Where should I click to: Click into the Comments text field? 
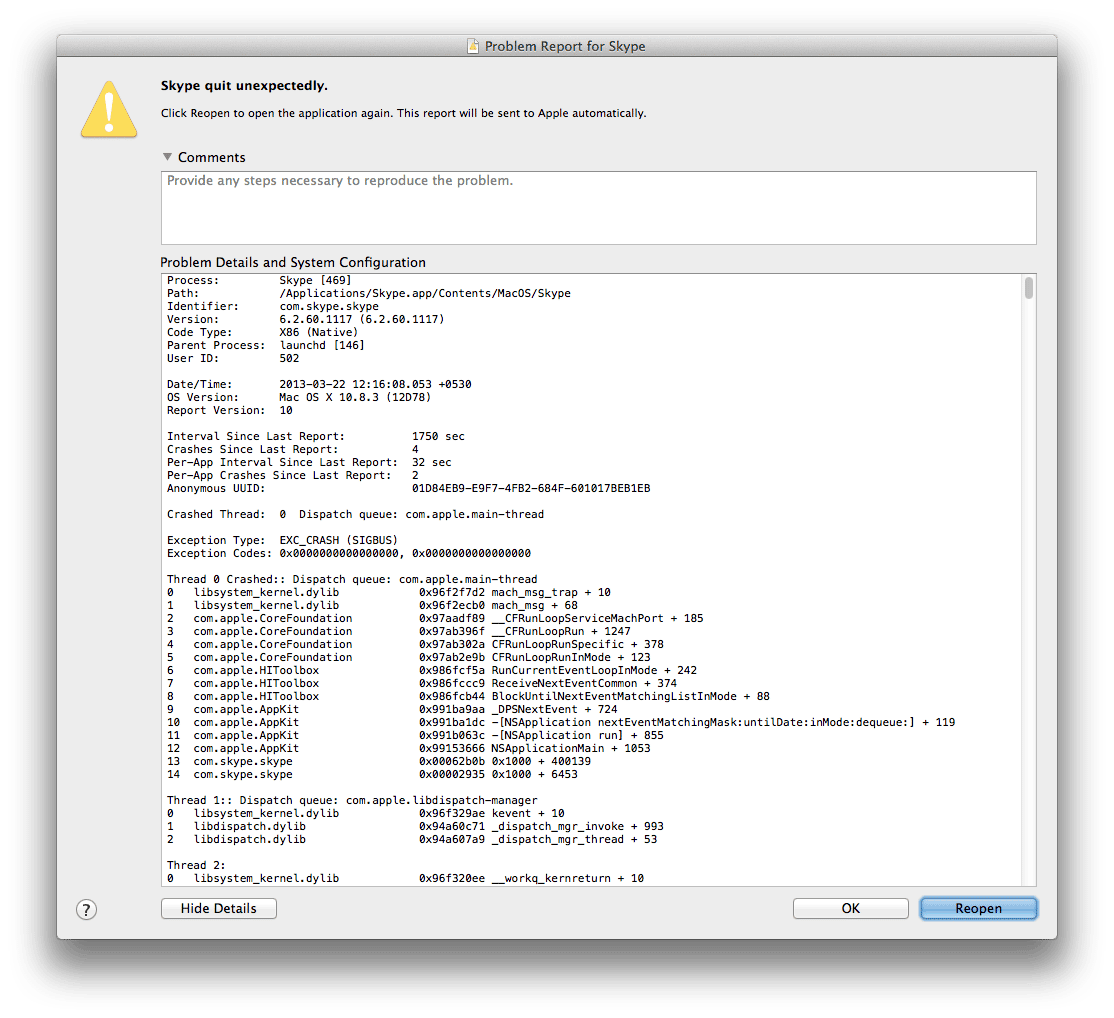[598, 207]
